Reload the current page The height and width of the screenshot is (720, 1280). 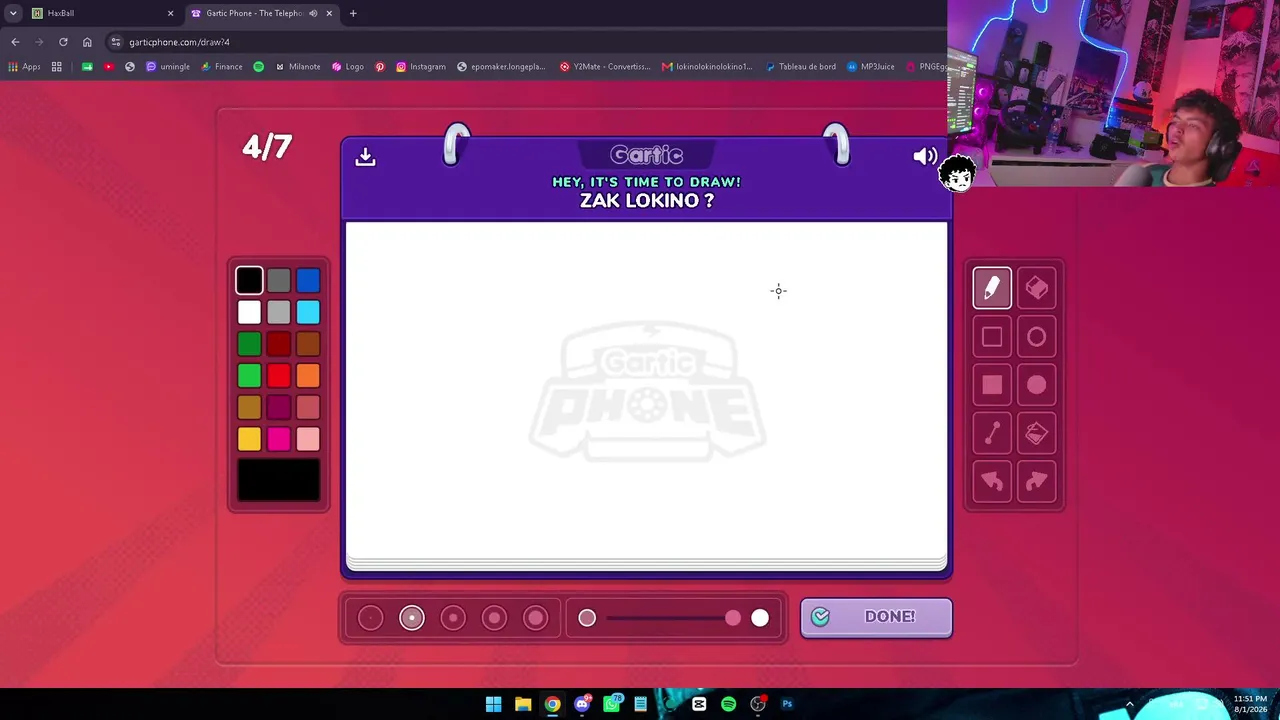click(63, 42)
